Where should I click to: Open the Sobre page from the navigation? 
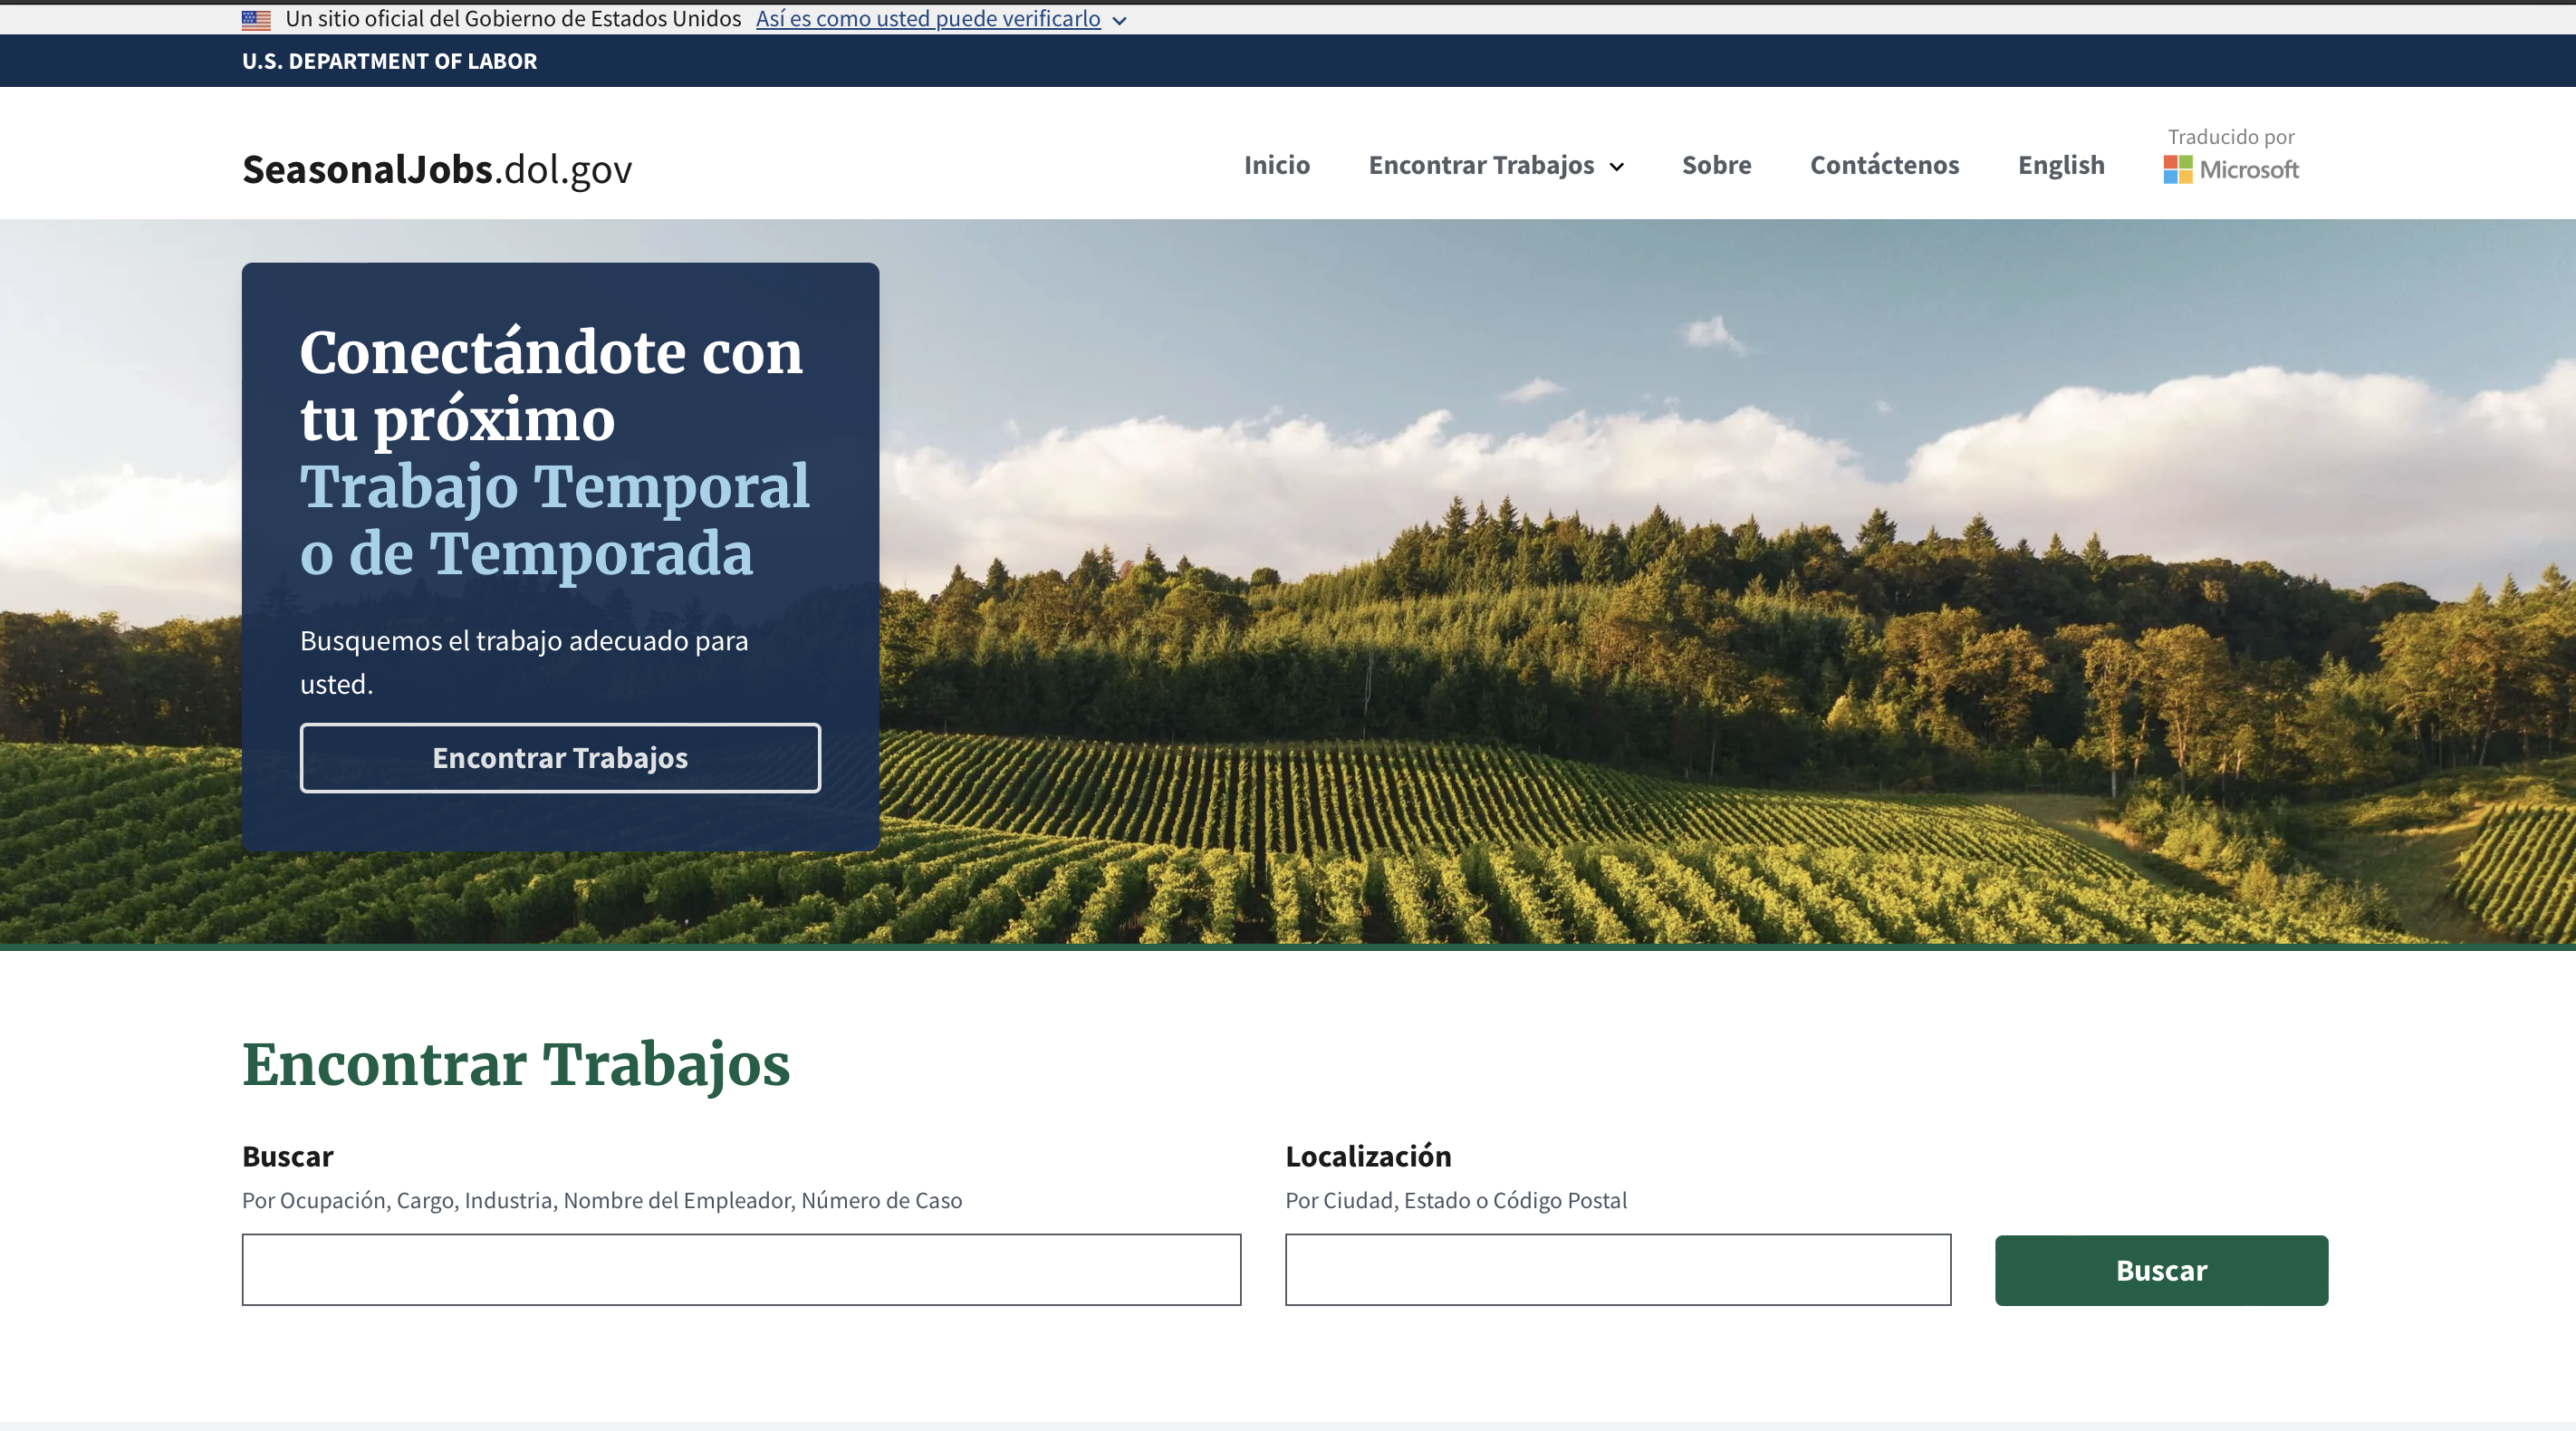click(1716, 165)
